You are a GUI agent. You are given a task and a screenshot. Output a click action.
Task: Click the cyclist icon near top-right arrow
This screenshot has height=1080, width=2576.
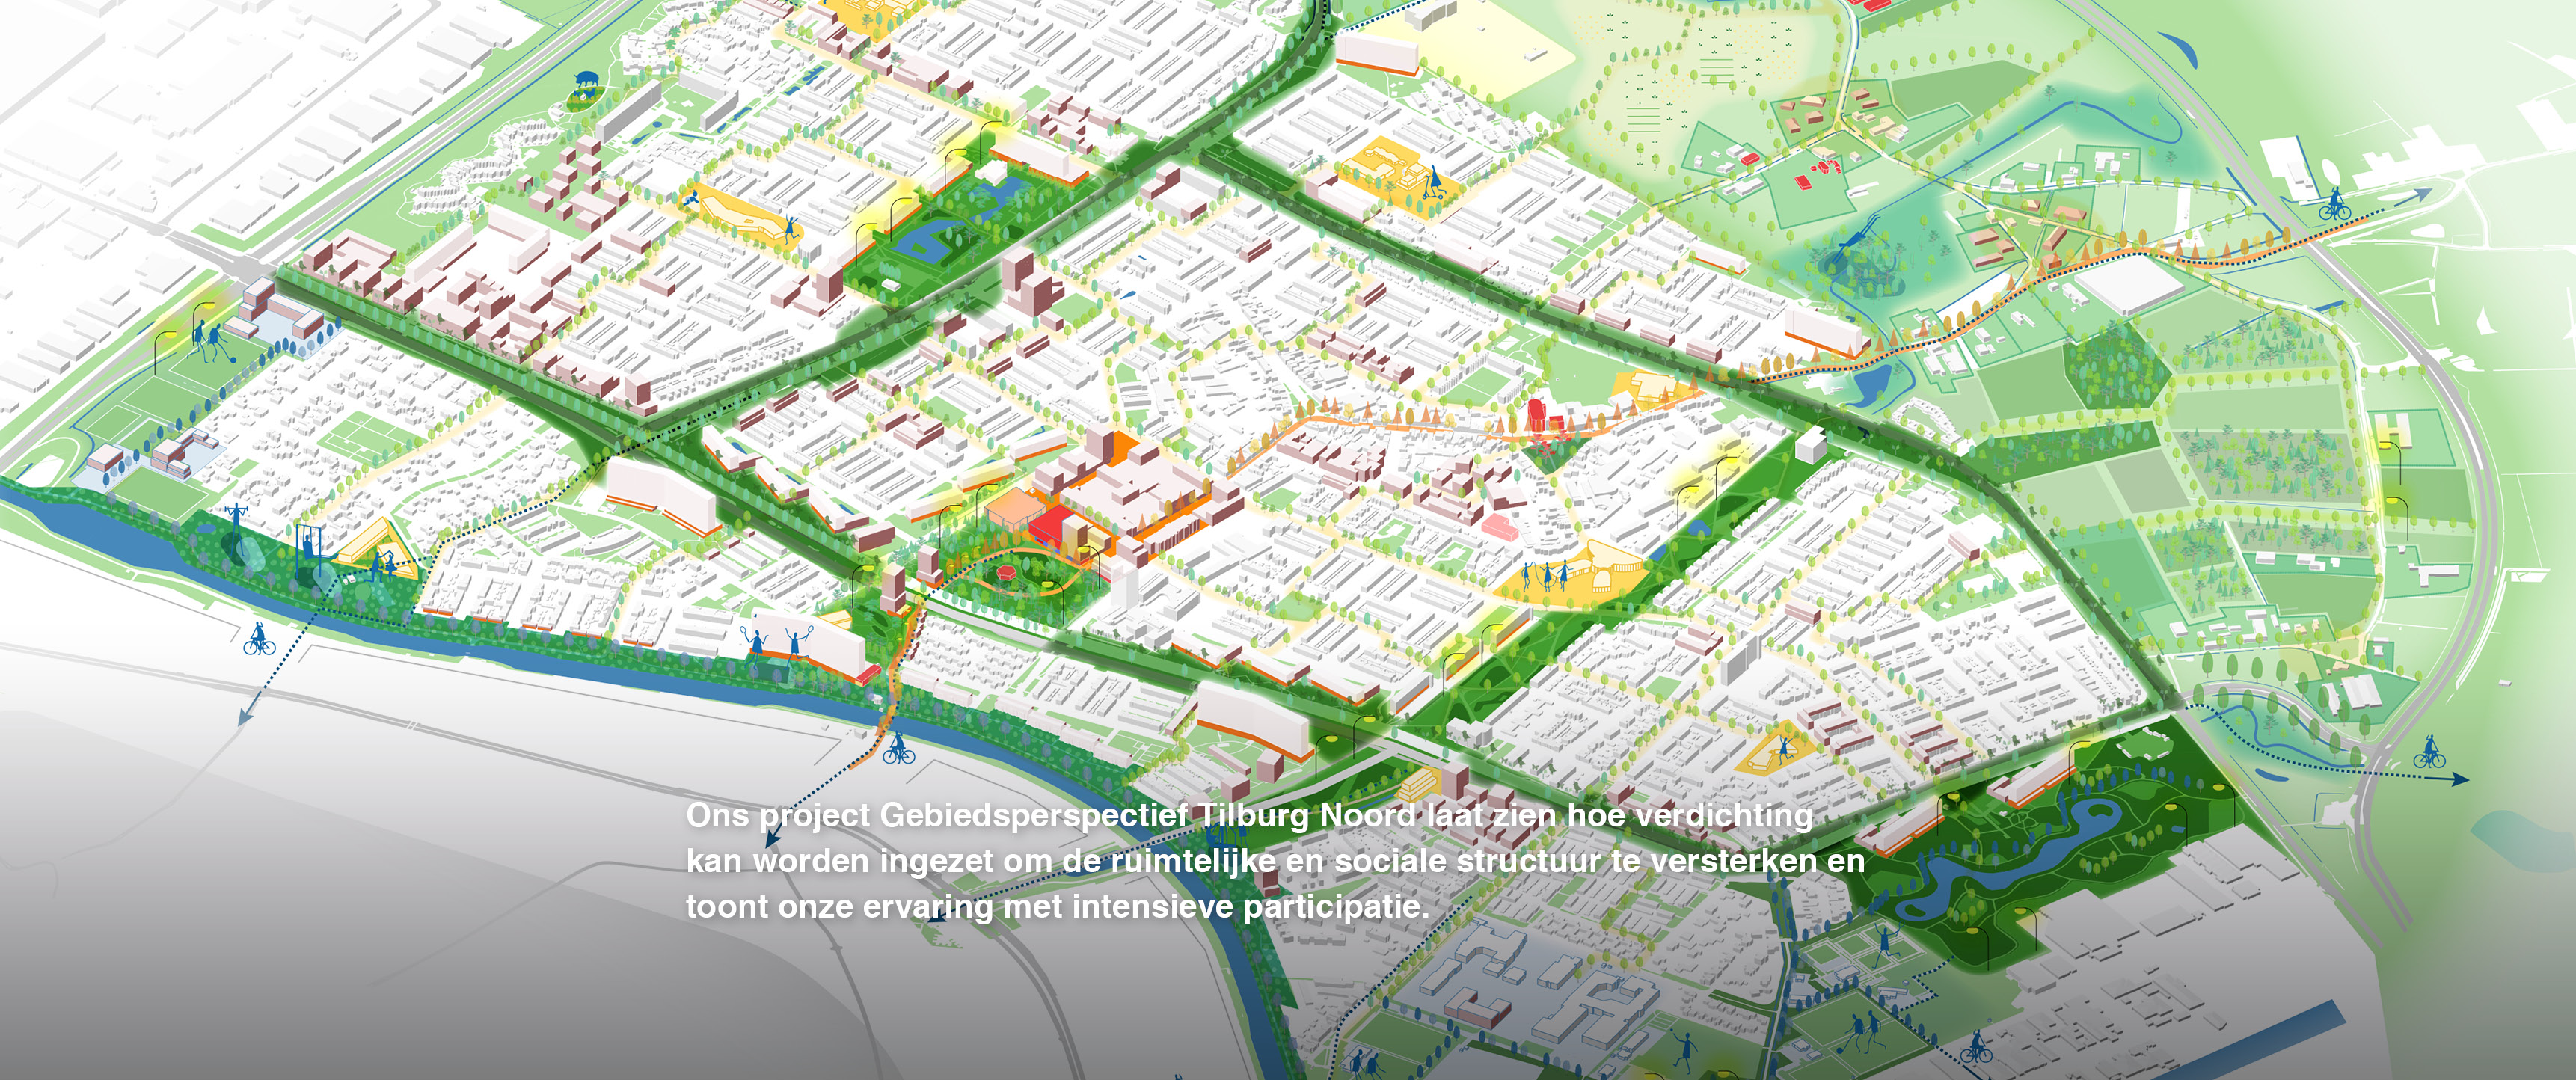tap(2335, 205)
